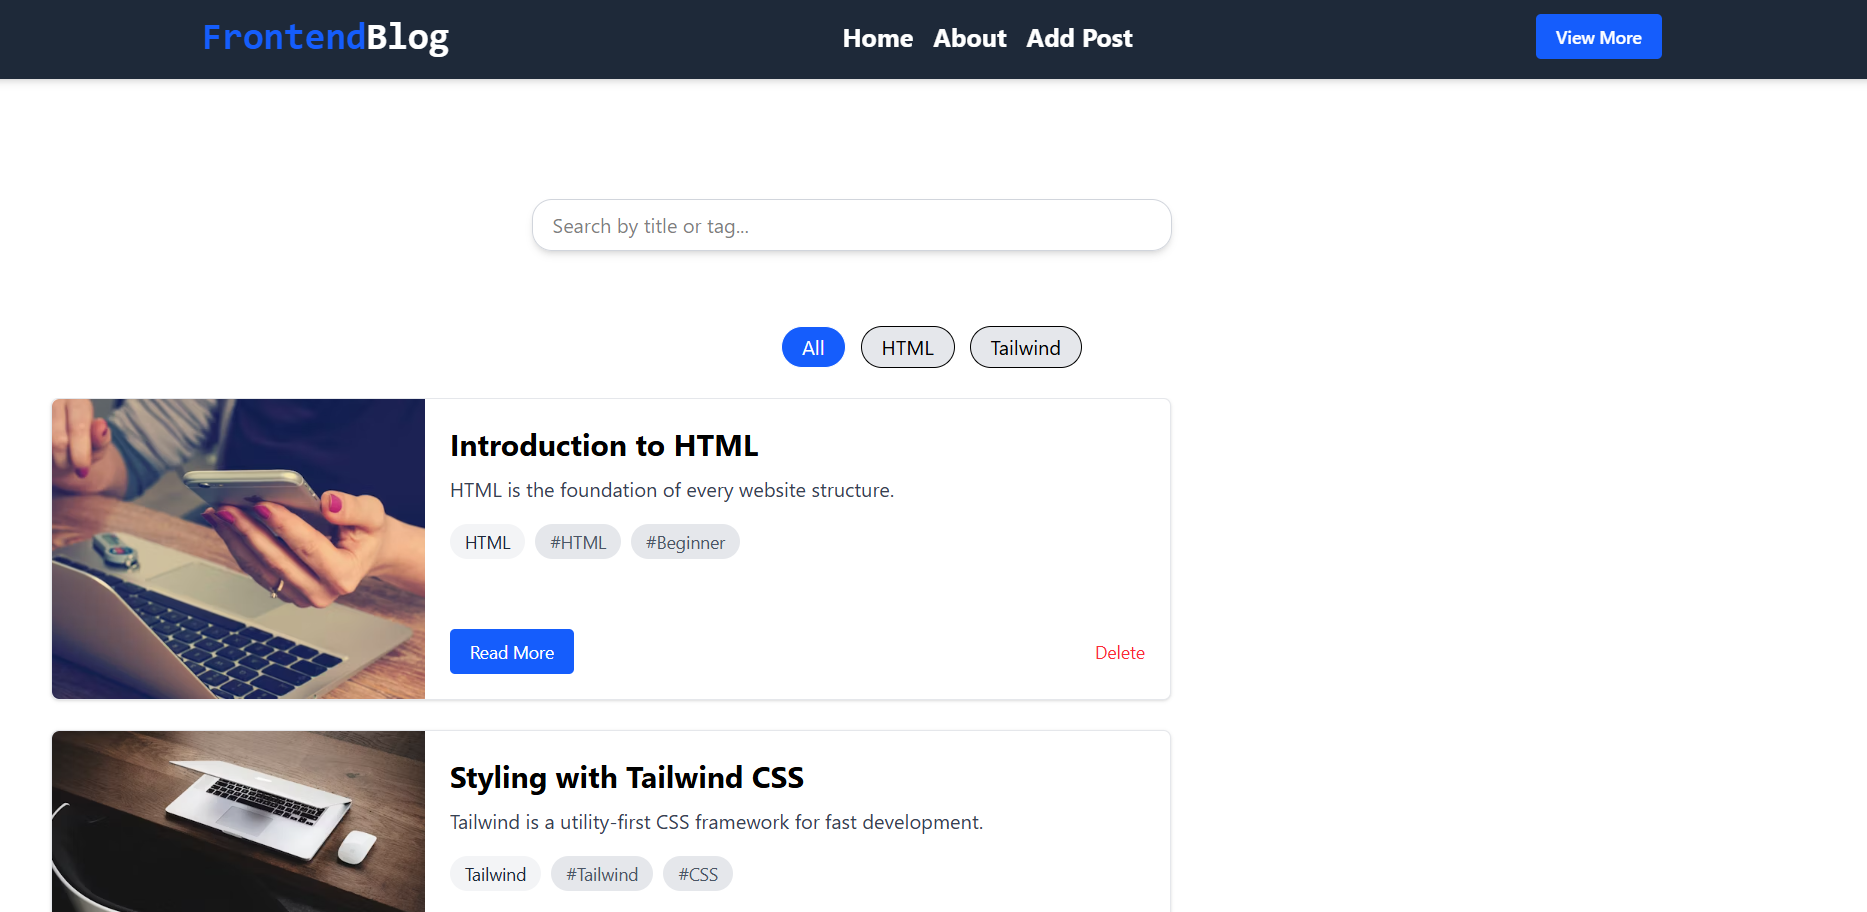
Task: Click the Tailwind post's laptop thumbnail
Action: (x=238, y=820)
